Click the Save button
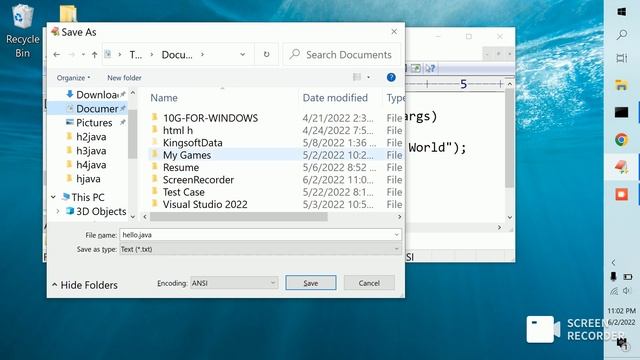 point(311,283)
